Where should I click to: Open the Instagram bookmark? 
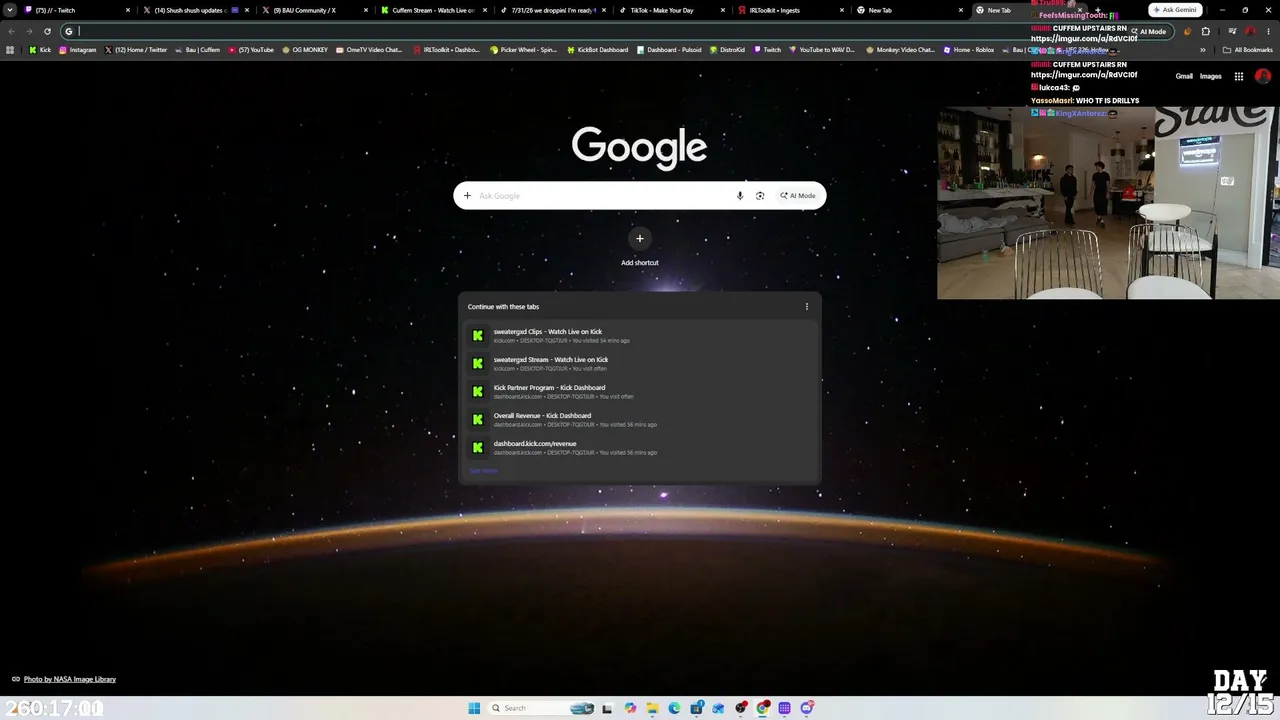coord(78,50)
